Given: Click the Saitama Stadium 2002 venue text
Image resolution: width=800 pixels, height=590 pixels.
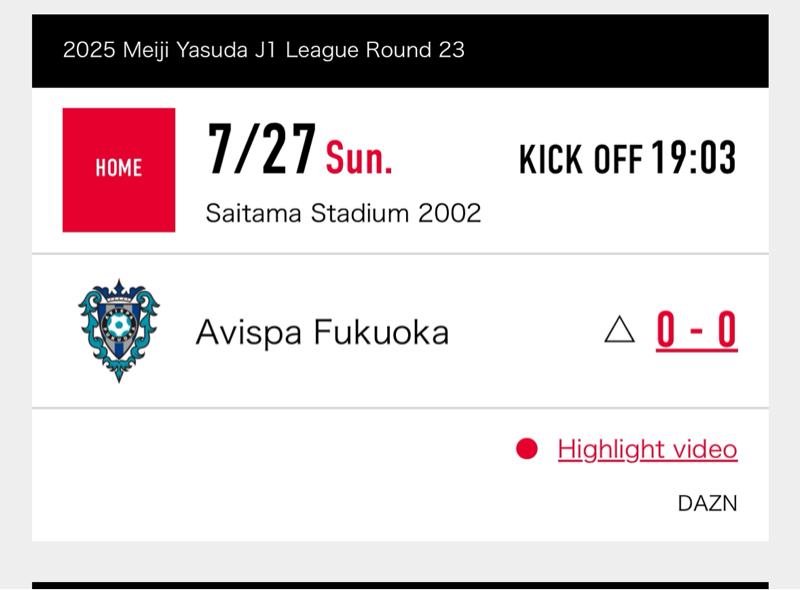Looking at the screenshot, I should (343, 213).
